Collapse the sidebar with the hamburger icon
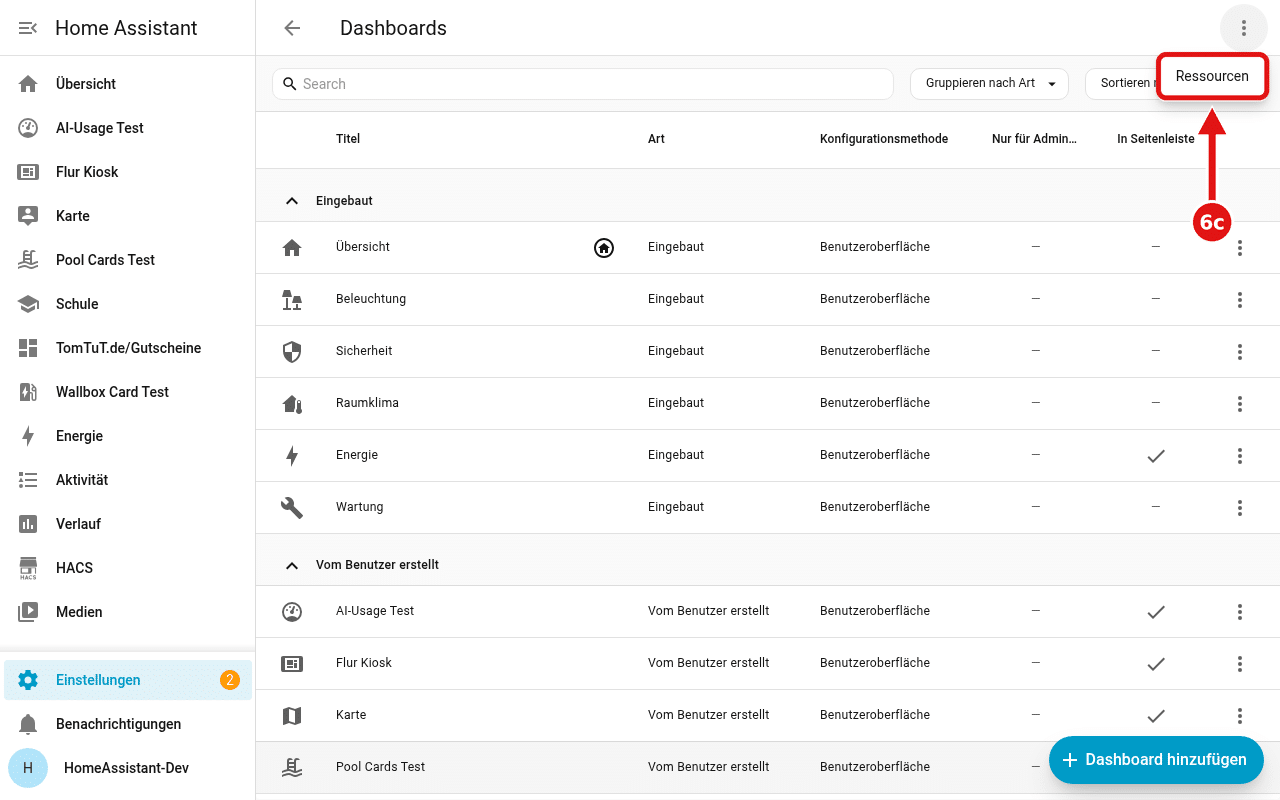The image size is (1280, 800). [x=28, y=28]
